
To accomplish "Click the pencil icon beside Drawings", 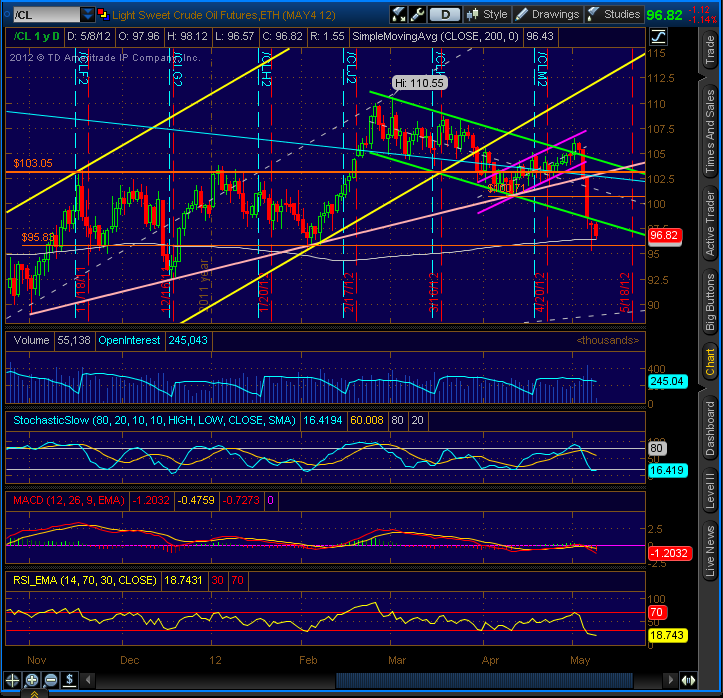I will coord(522,15).
